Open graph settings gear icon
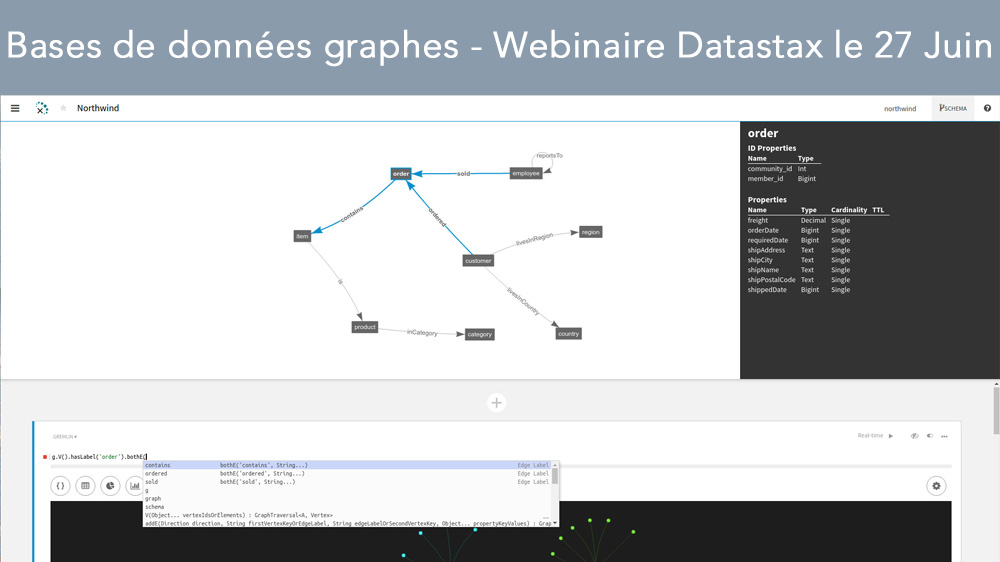Image resolution: width=1000 pixels, height=562 pixels. [x=936, y=486]
